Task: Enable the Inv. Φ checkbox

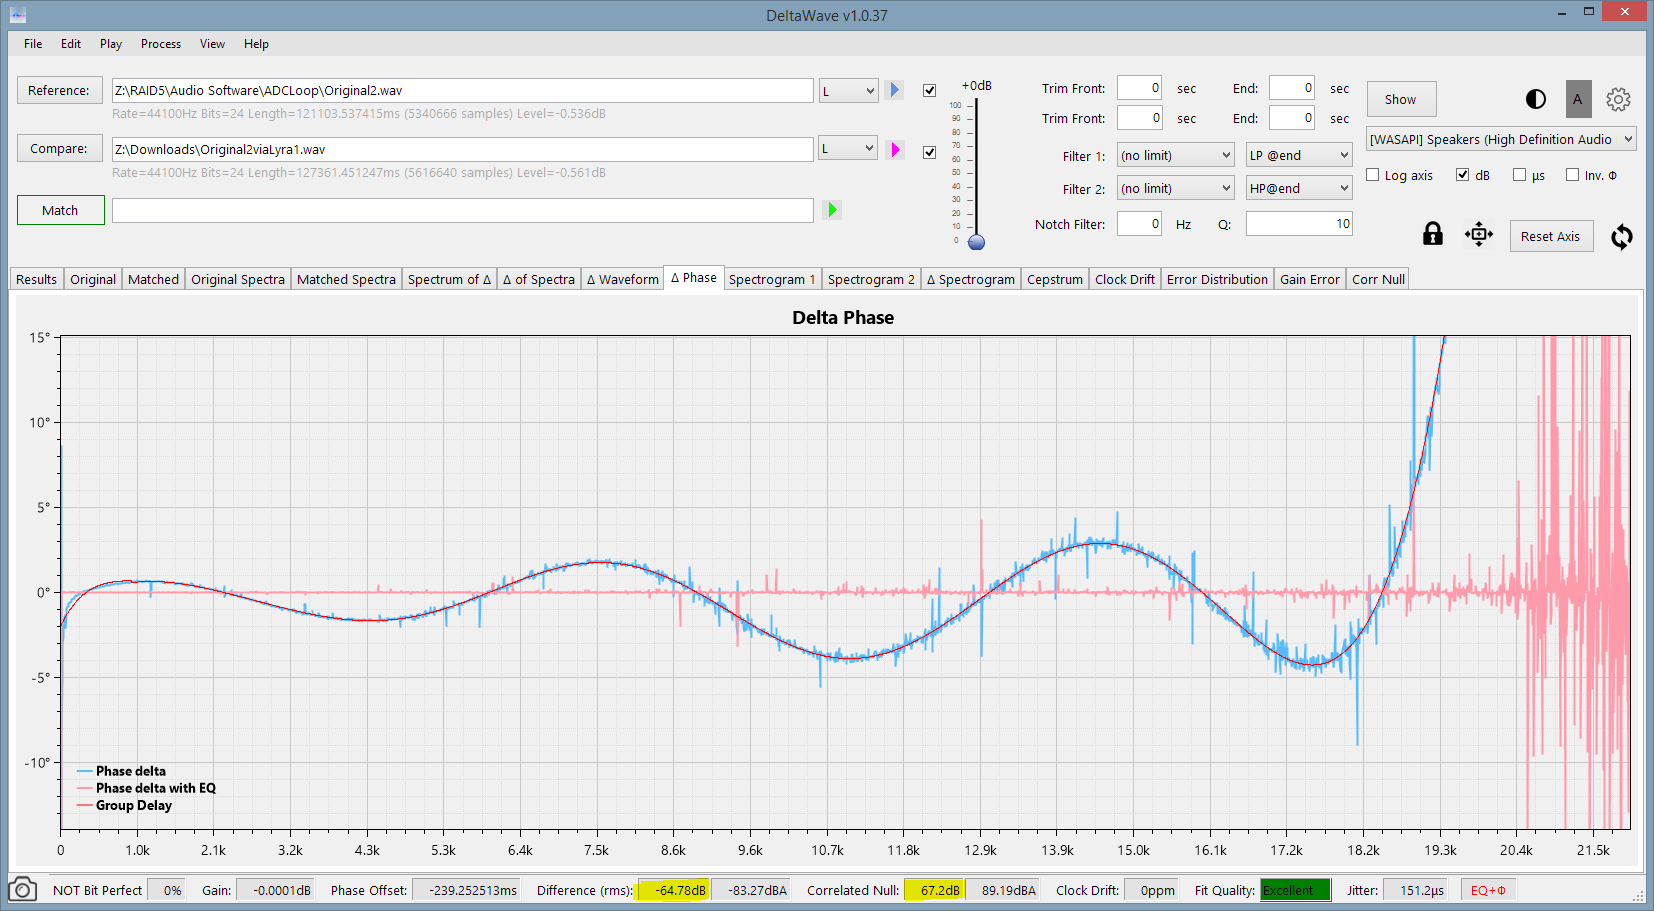Action: pos(1572,175)
